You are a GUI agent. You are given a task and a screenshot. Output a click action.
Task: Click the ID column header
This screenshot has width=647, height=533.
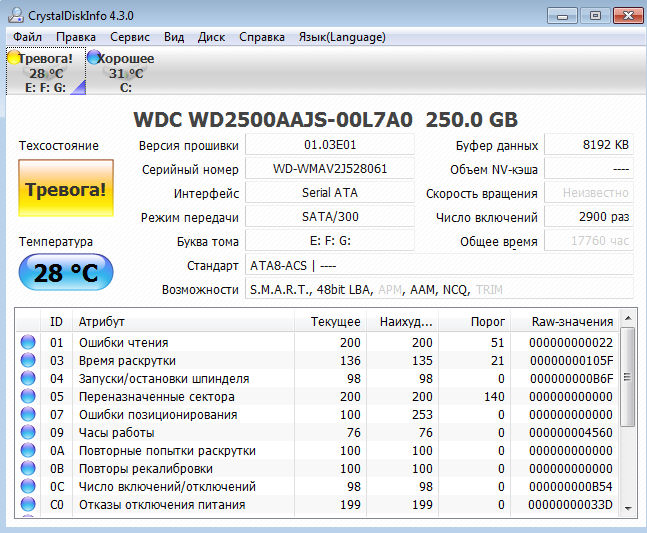click(57, 321)
